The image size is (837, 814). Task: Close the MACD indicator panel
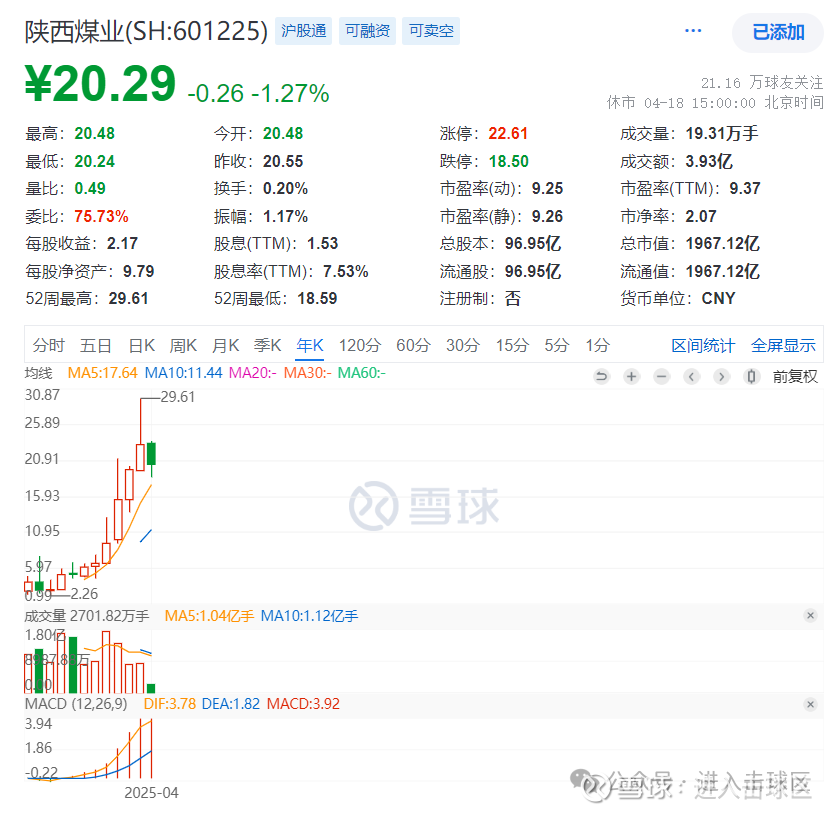(x=810, y=704)
